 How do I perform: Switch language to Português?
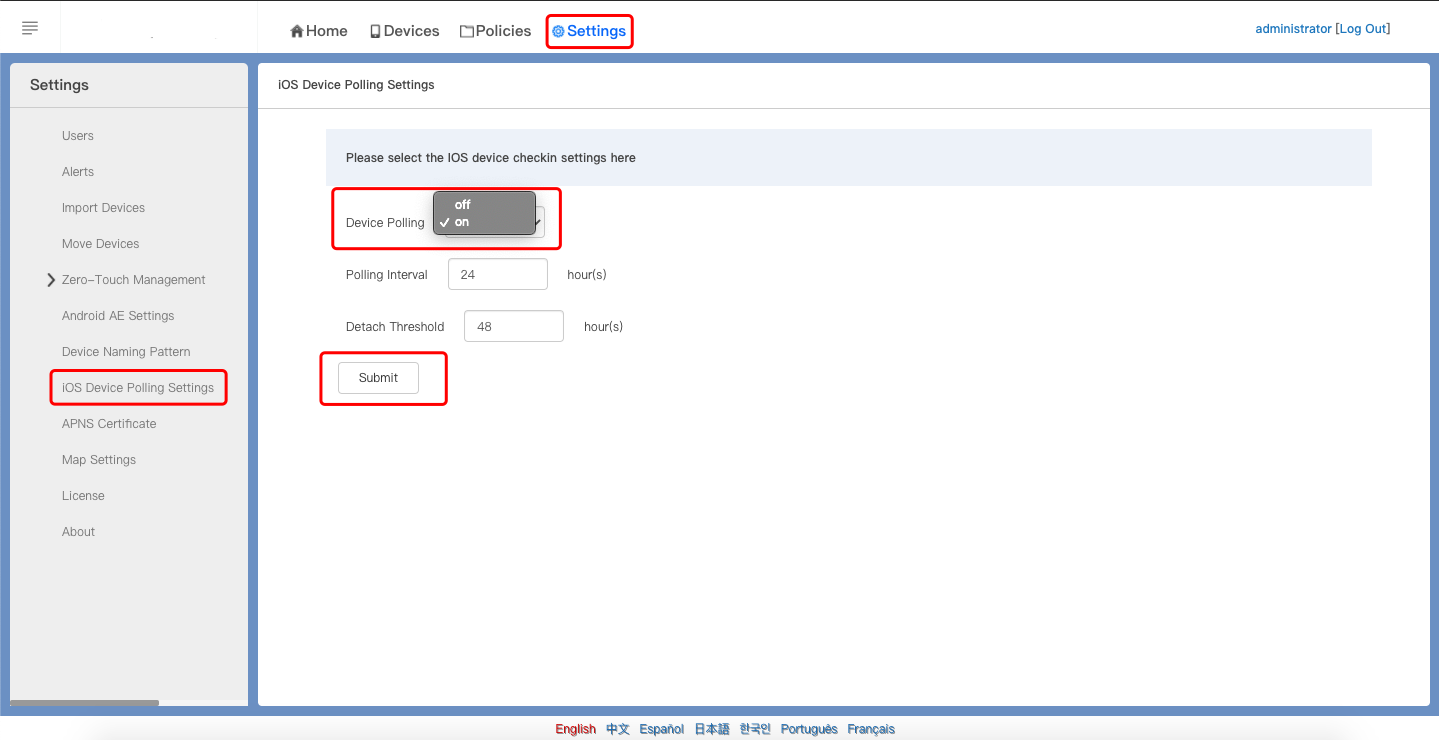click(x=809, y=729)
